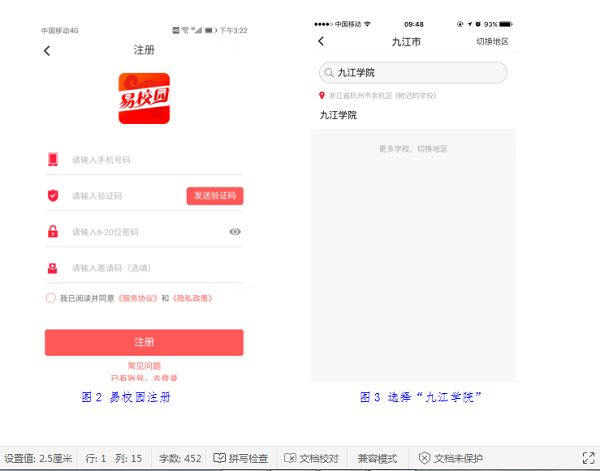The image size is (600, 471).
Task: Select 九江学院 from the school list
Action: (339, 115)
